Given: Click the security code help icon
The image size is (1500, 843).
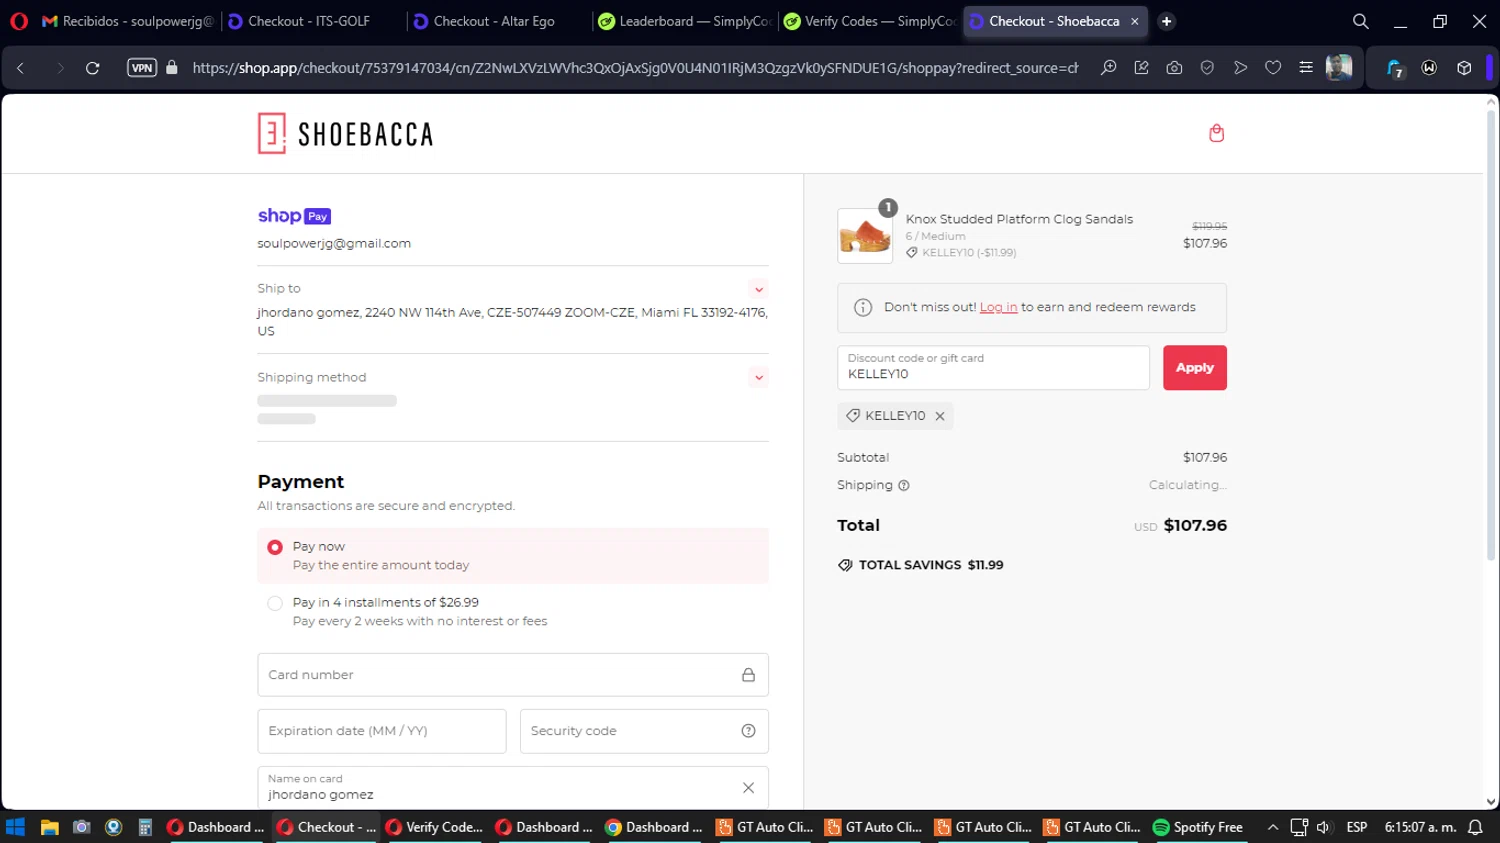Looking at the screenshot, I should [x=748, y=731].
